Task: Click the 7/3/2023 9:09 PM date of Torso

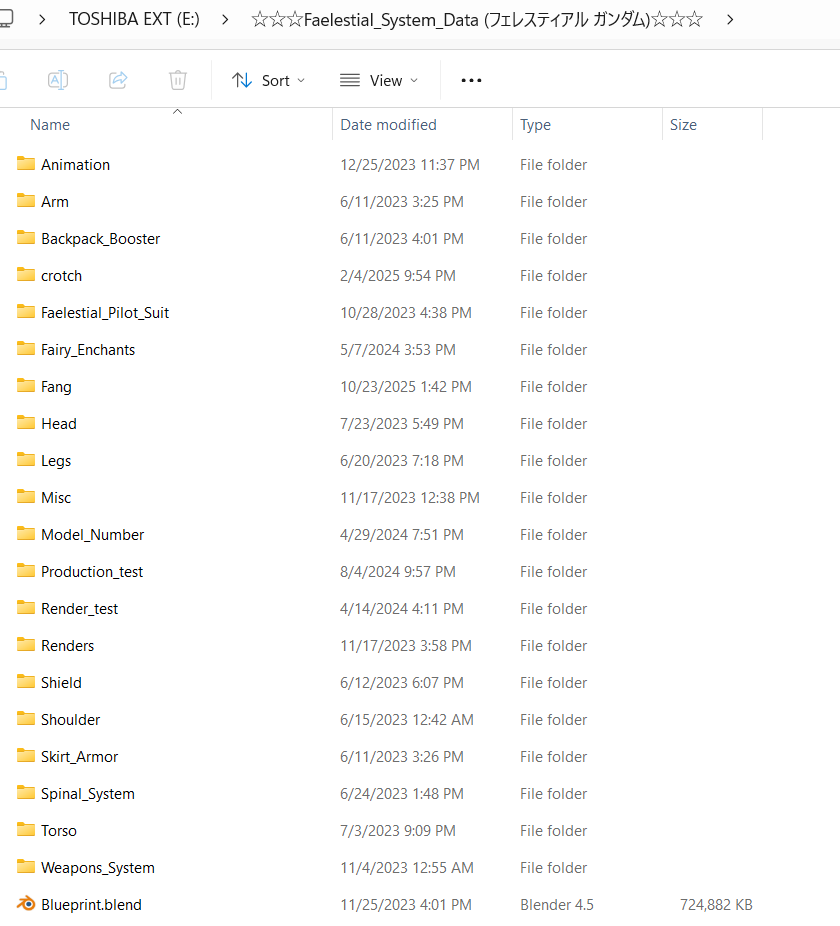Action: tap(398, 831)
